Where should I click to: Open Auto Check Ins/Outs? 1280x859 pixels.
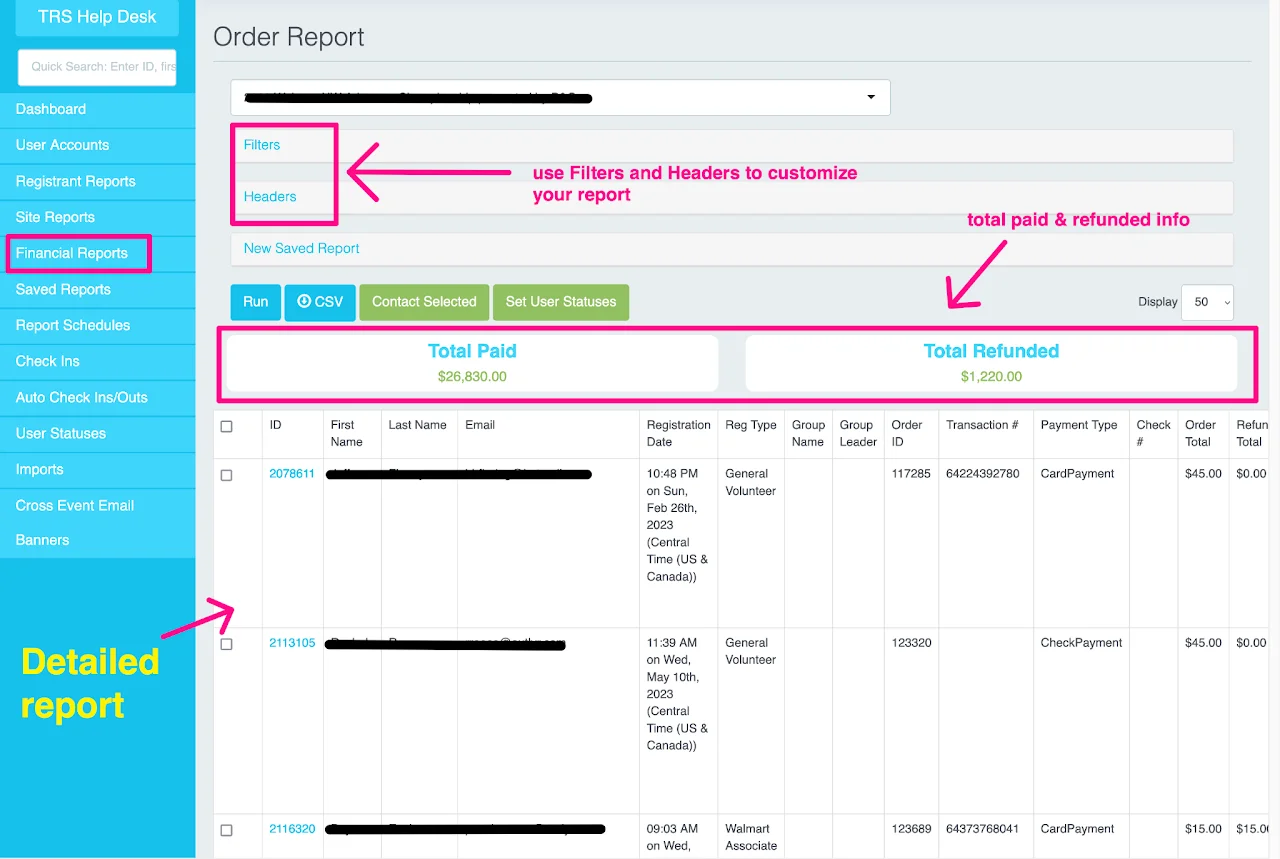tap(97, 397)
